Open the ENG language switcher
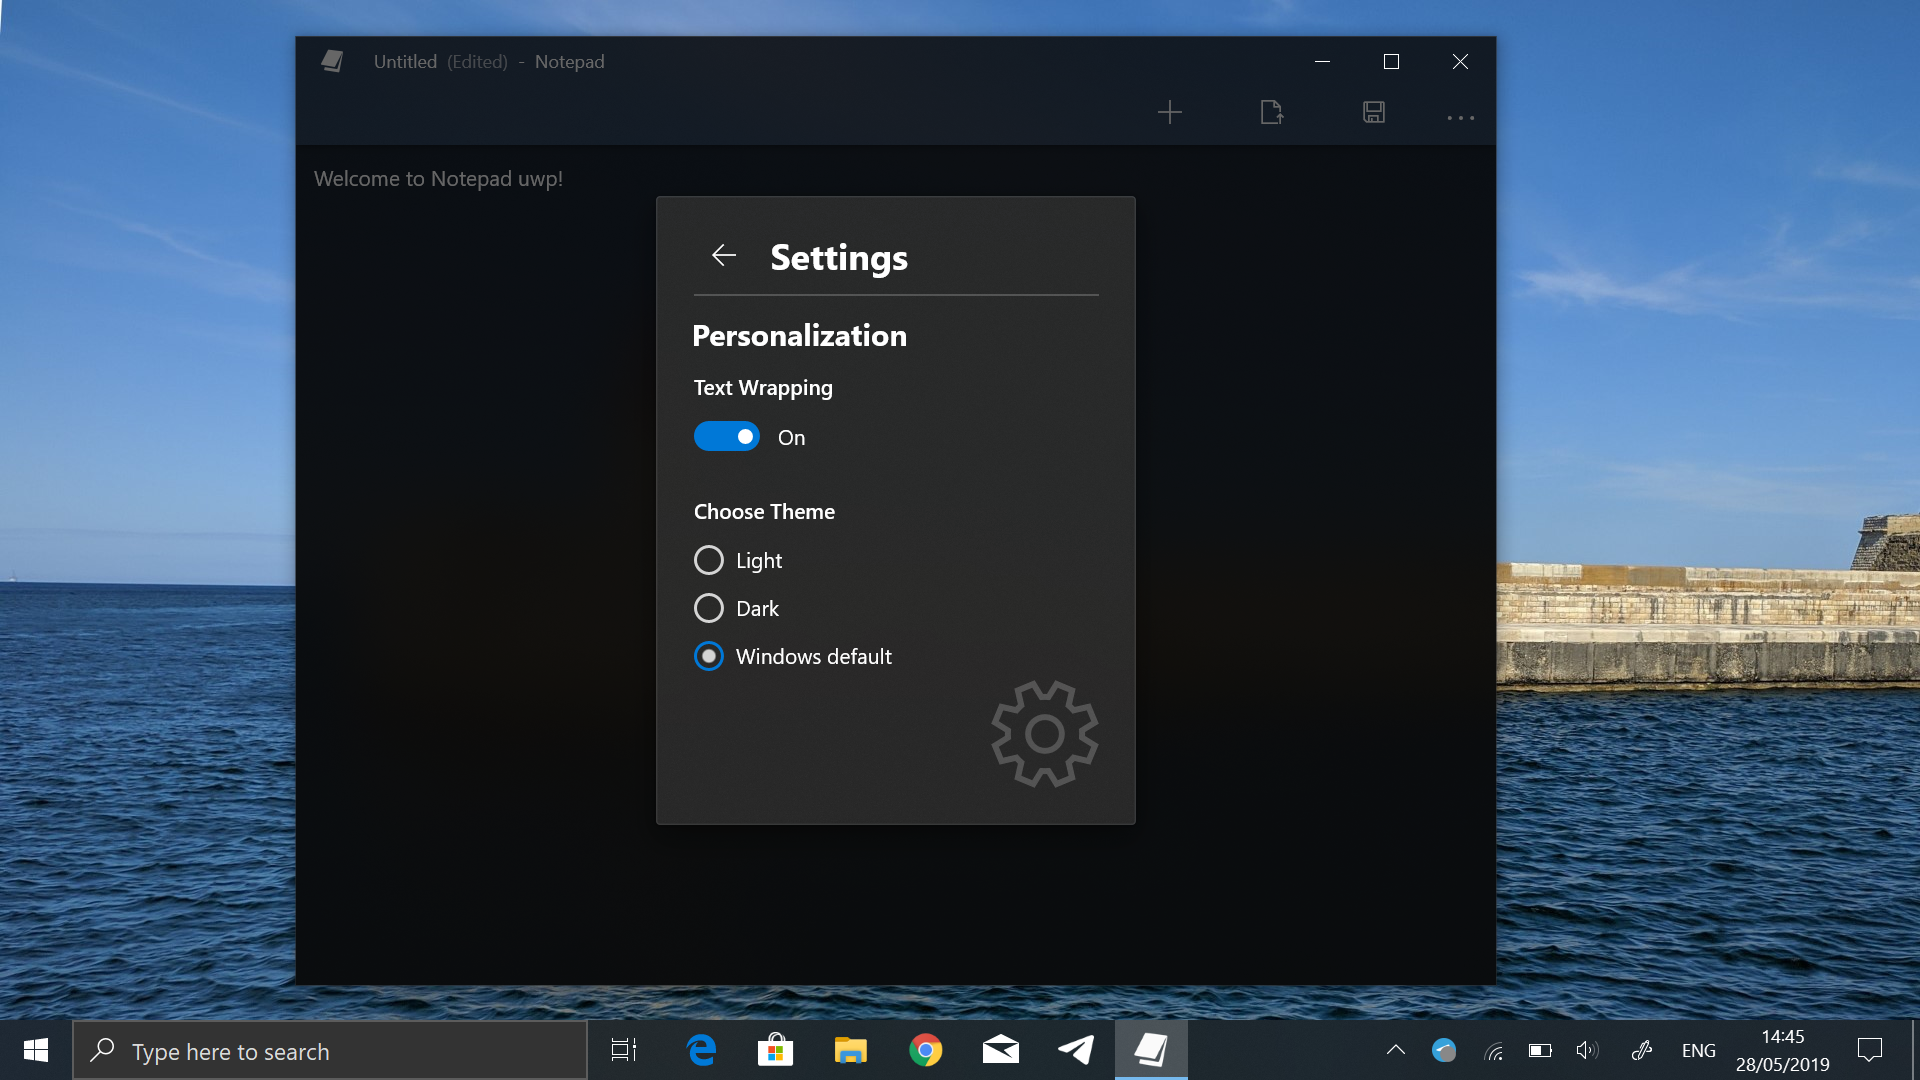Viewport: 1920px width, 1080px height. (1698, 1050)
